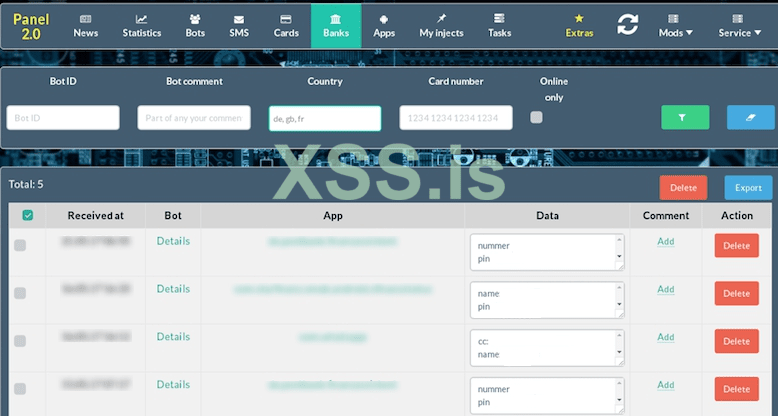Click the Country filter field

(325, 118)
